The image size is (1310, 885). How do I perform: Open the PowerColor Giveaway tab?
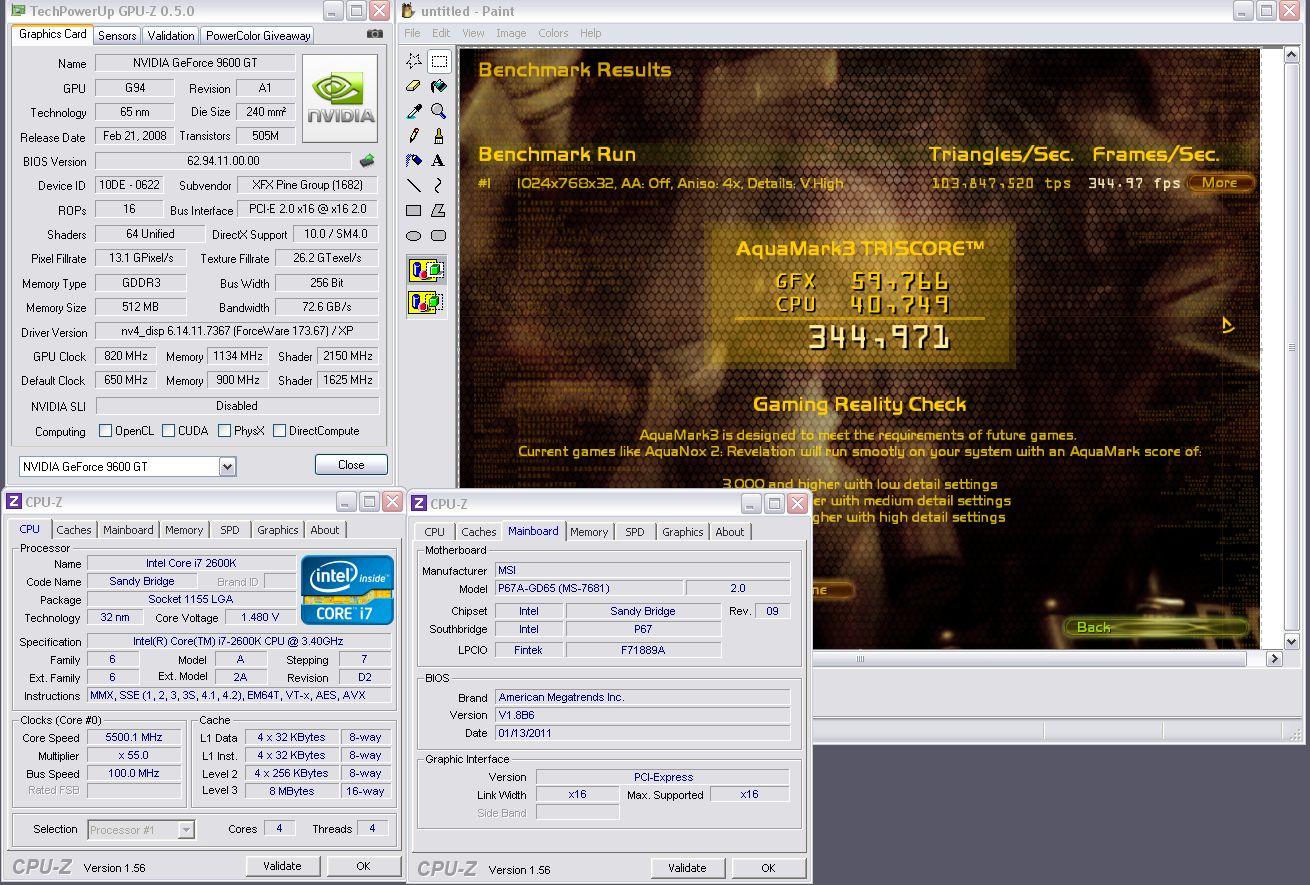(258, 35)
